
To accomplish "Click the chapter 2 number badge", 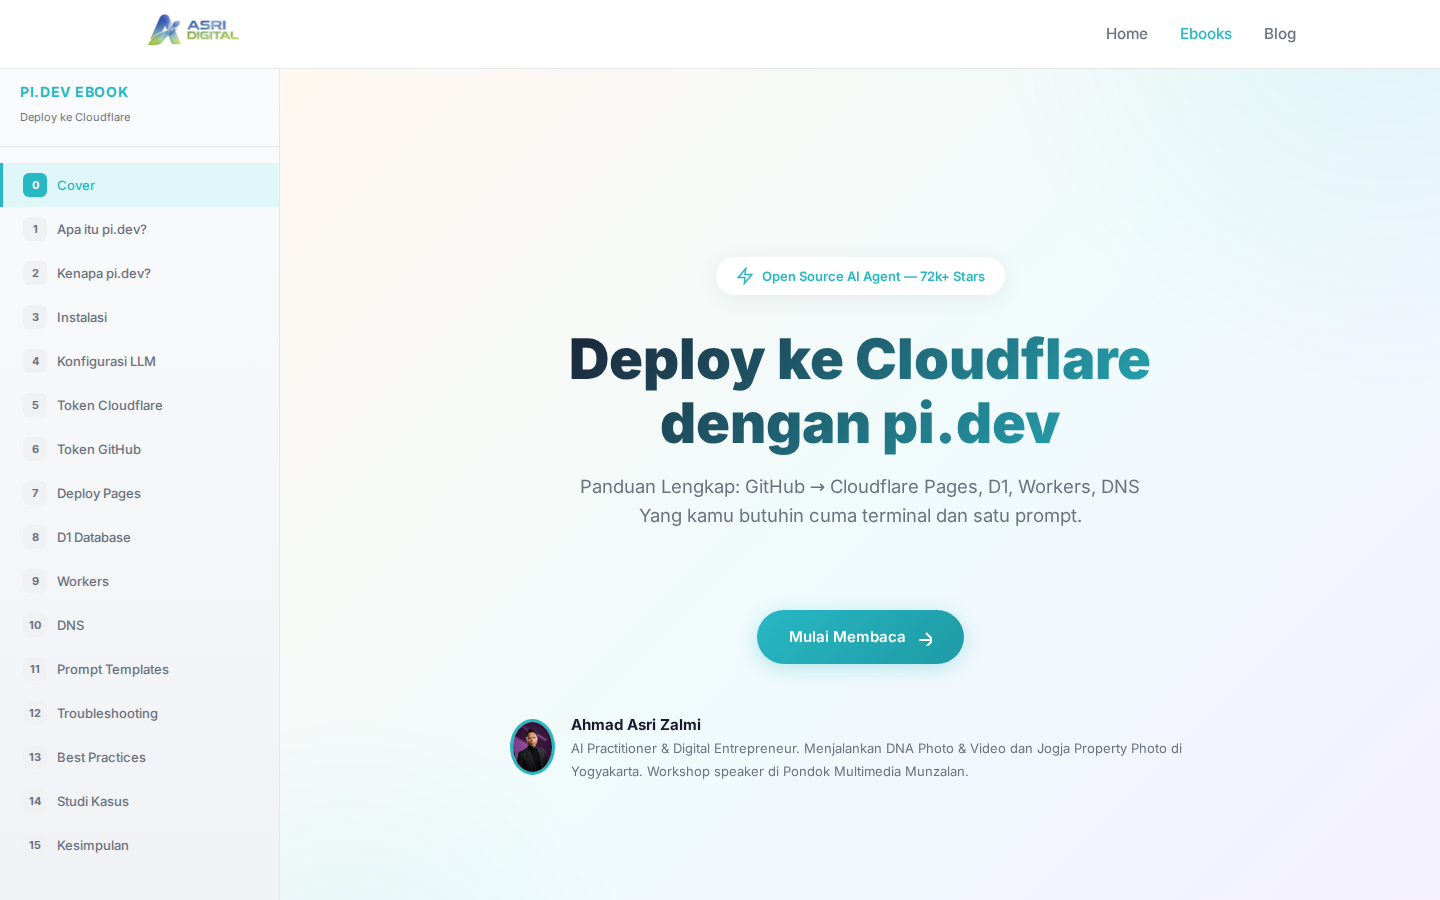I will click(x=35, y=273).
